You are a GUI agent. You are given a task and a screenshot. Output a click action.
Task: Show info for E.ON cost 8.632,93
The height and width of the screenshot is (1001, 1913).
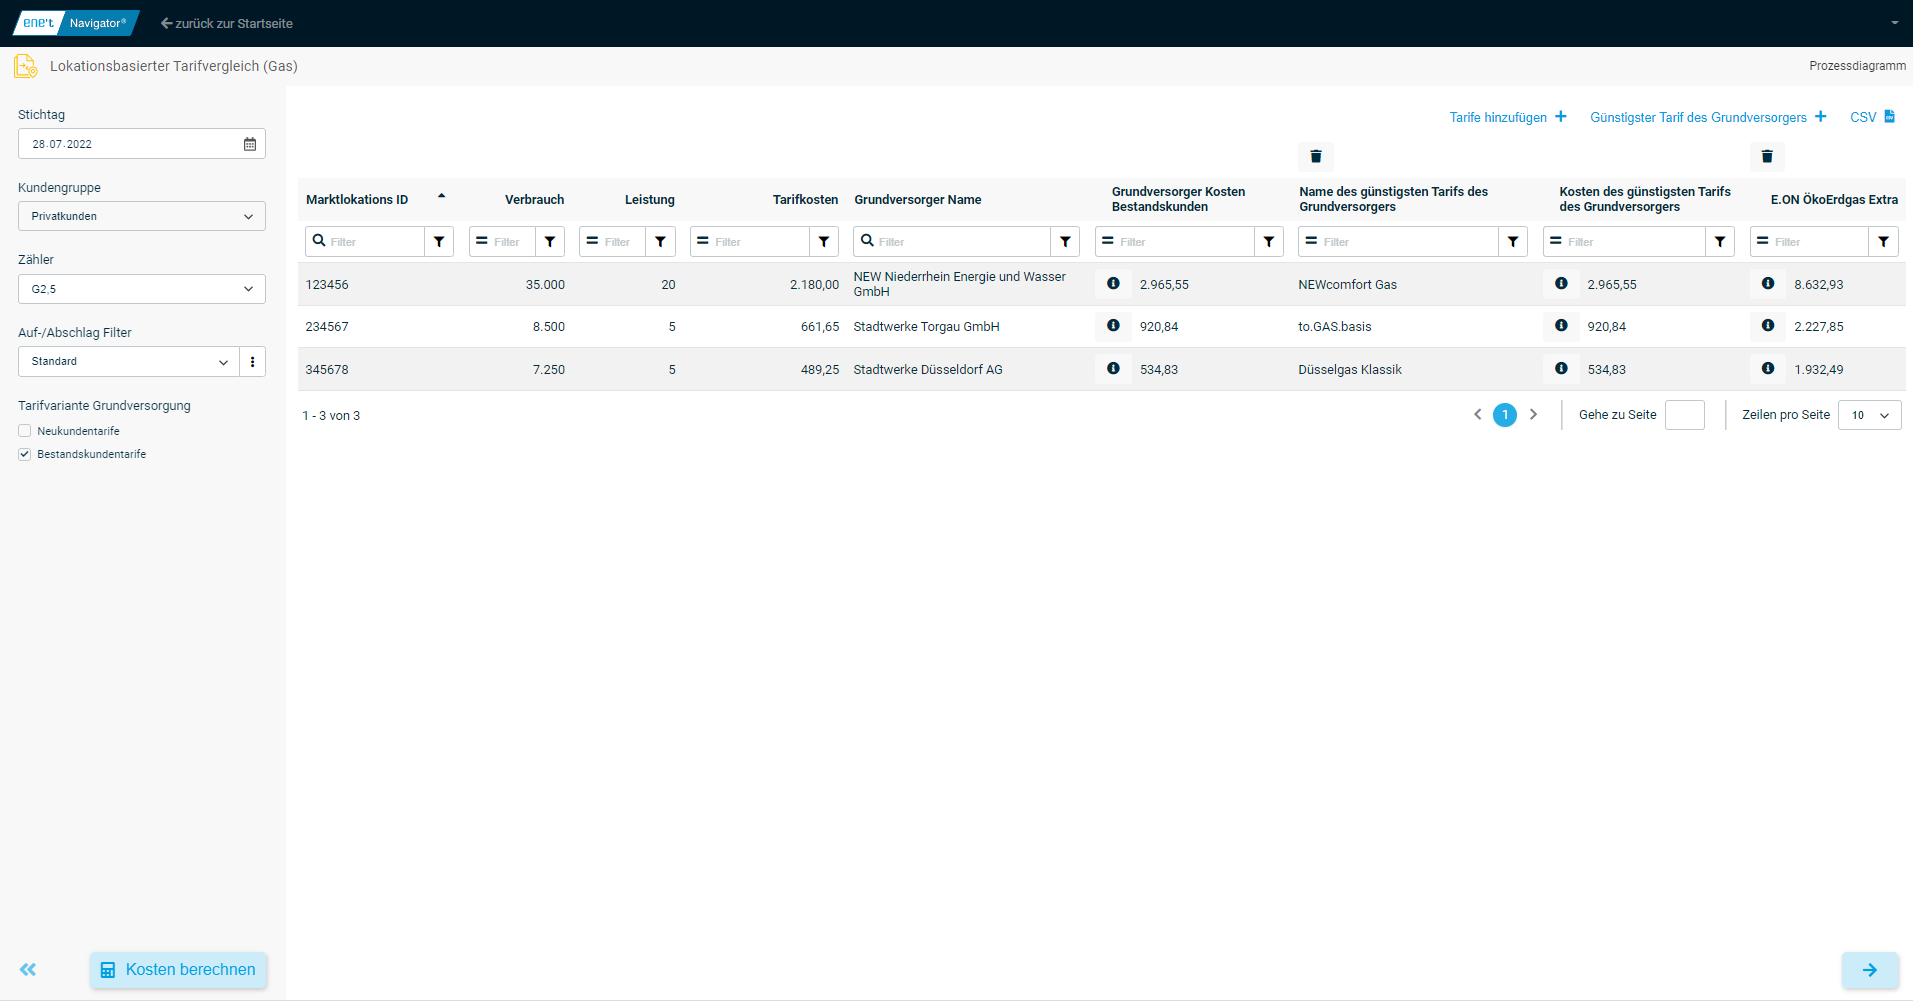coord(1768,284)
